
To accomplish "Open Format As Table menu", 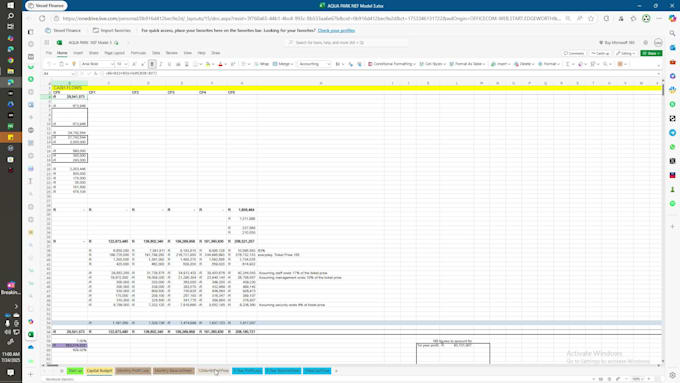I will coord(468,64).
